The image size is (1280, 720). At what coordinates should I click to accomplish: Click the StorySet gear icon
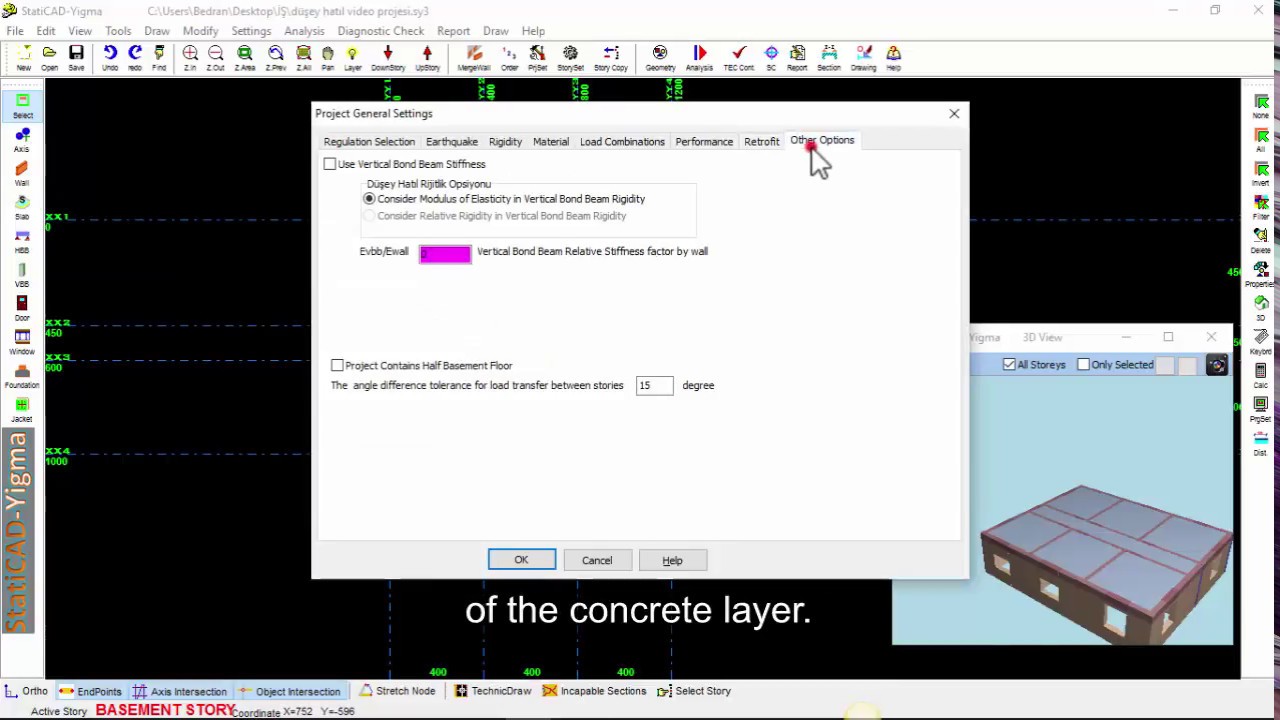[570, 57]
